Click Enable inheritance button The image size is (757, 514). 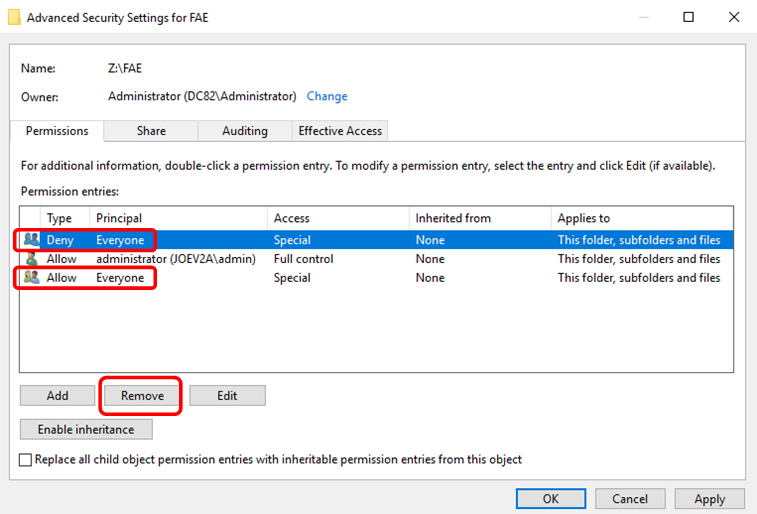click(x=86, y=429)
